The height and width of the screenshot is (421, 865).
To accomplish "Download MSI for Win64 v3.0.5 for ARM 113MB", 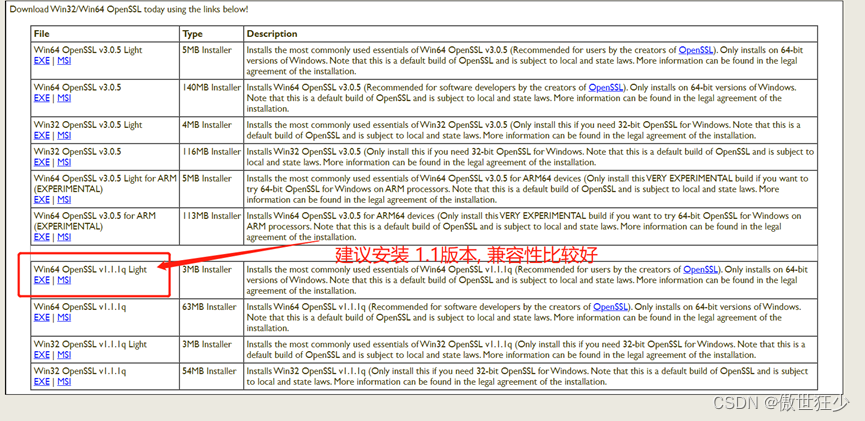I will (64, 237).
